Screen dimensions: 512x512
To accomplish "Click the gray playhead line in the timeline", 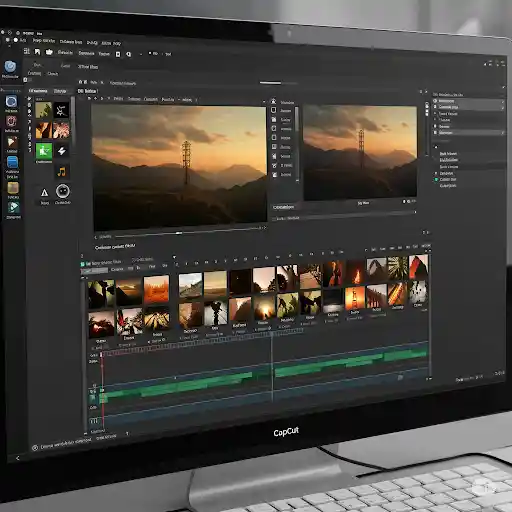I will coord(272,367).
